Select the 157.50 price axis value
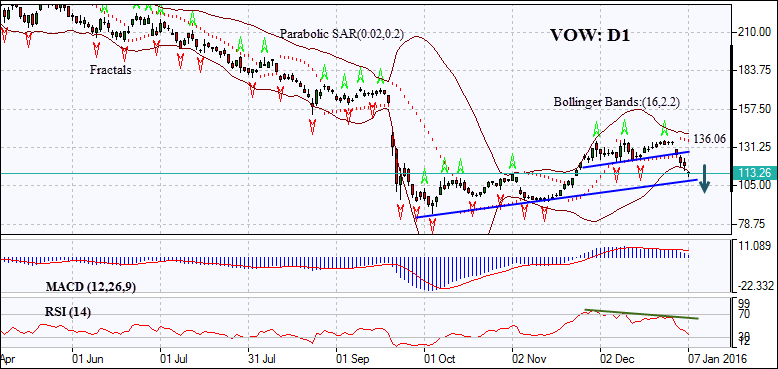Image resolution: width=778 pixels, height=369 pixels. click(753, 109)
